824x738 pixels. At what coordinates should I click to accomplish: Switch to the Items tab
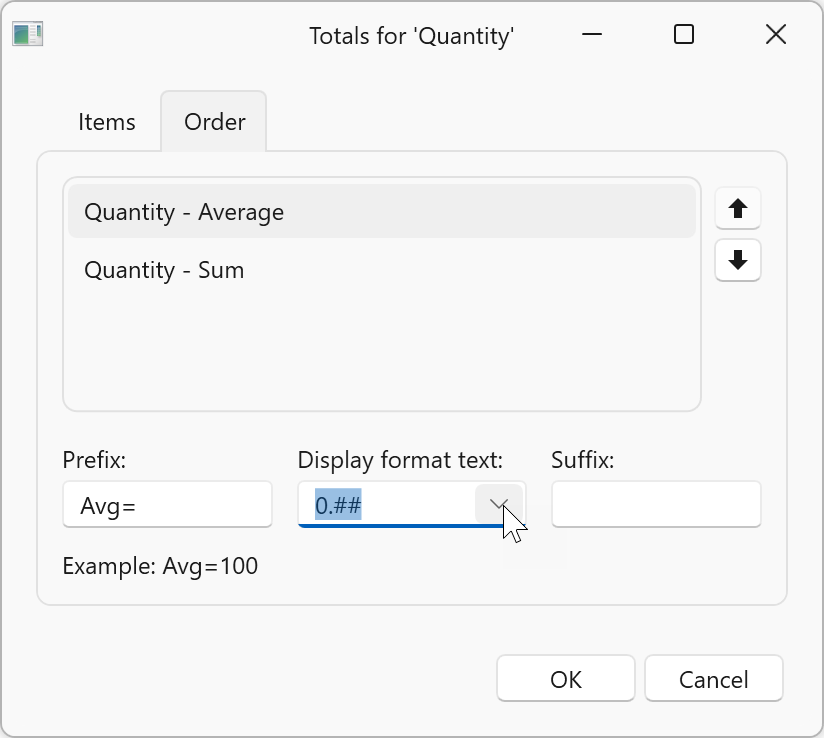coord(107,122)
